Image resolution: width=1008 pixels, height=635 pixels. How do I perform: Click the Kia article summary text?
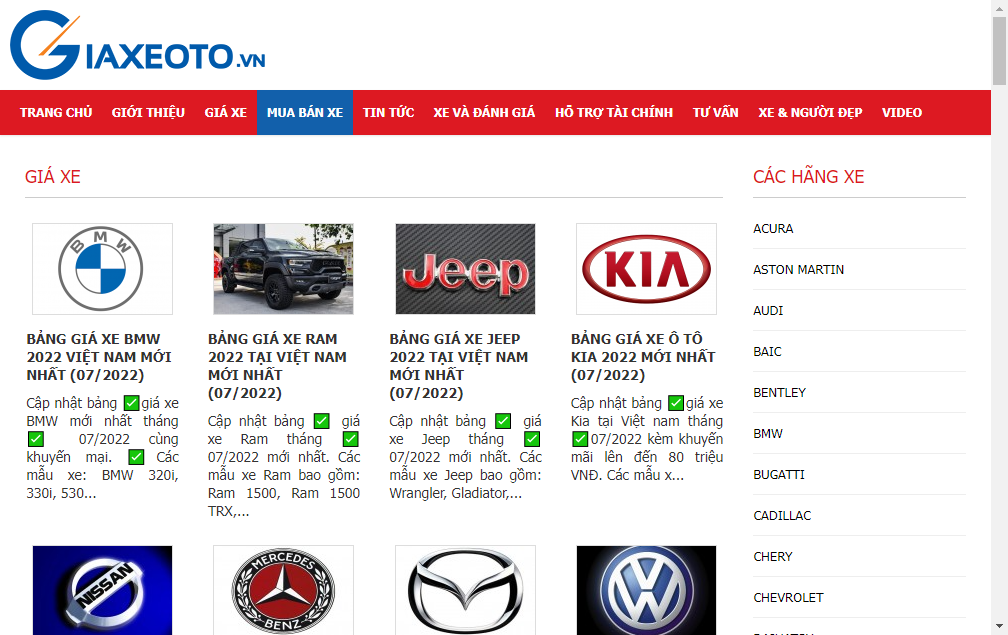(647, 439)
